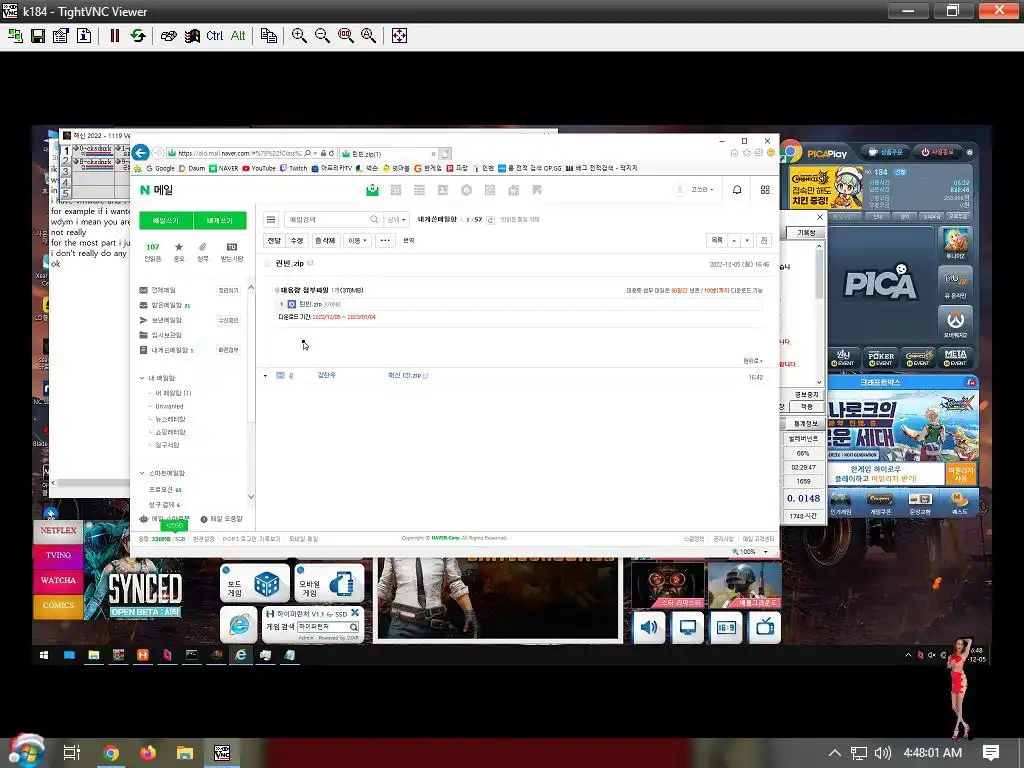Click the Zoom 100% magnifier icon
This screenshot has width=1024, height=768.
345,36
